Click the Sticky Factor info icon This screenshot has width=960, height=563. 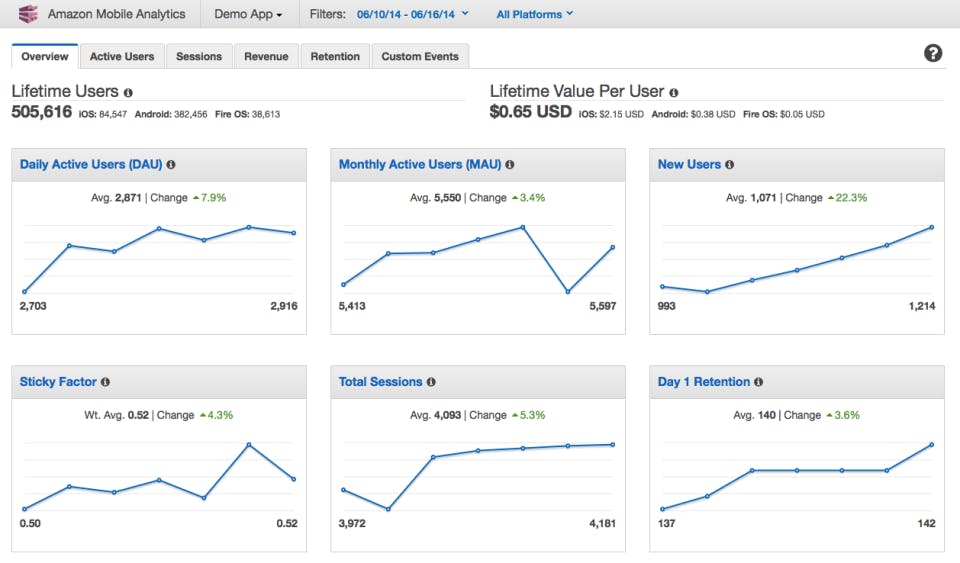[105, 382]
